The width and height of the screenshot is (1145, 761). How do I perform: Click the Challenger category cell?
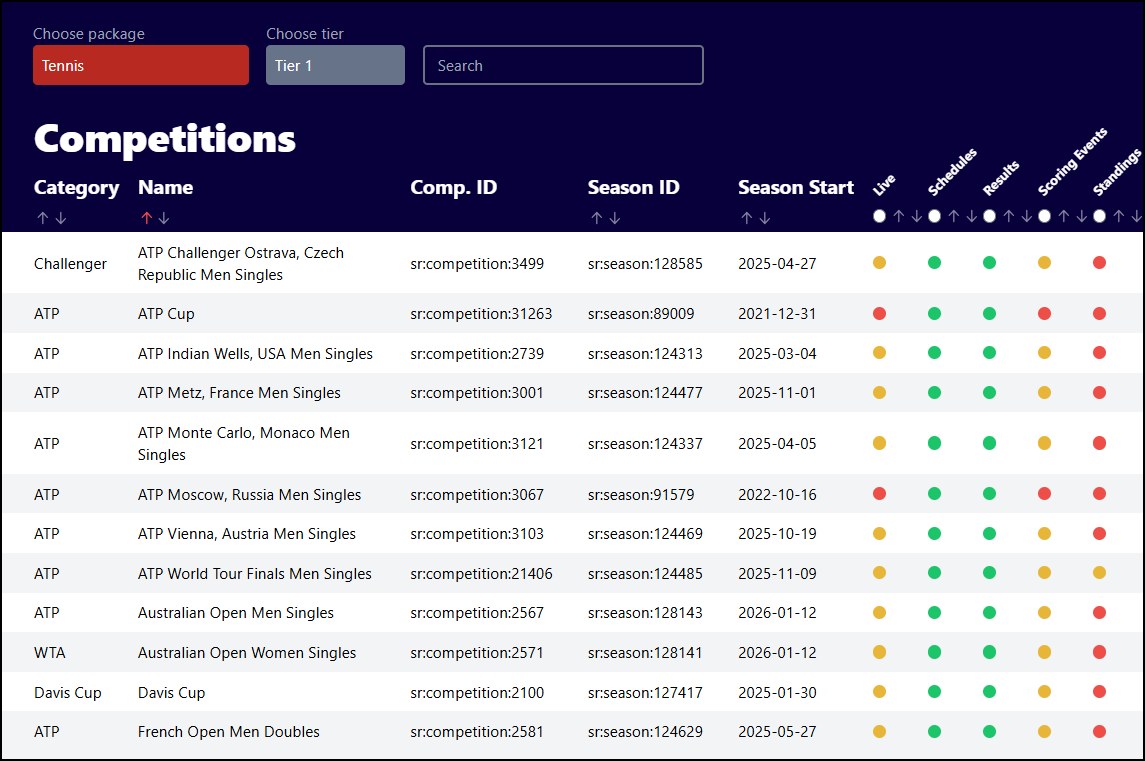[70, 264]
